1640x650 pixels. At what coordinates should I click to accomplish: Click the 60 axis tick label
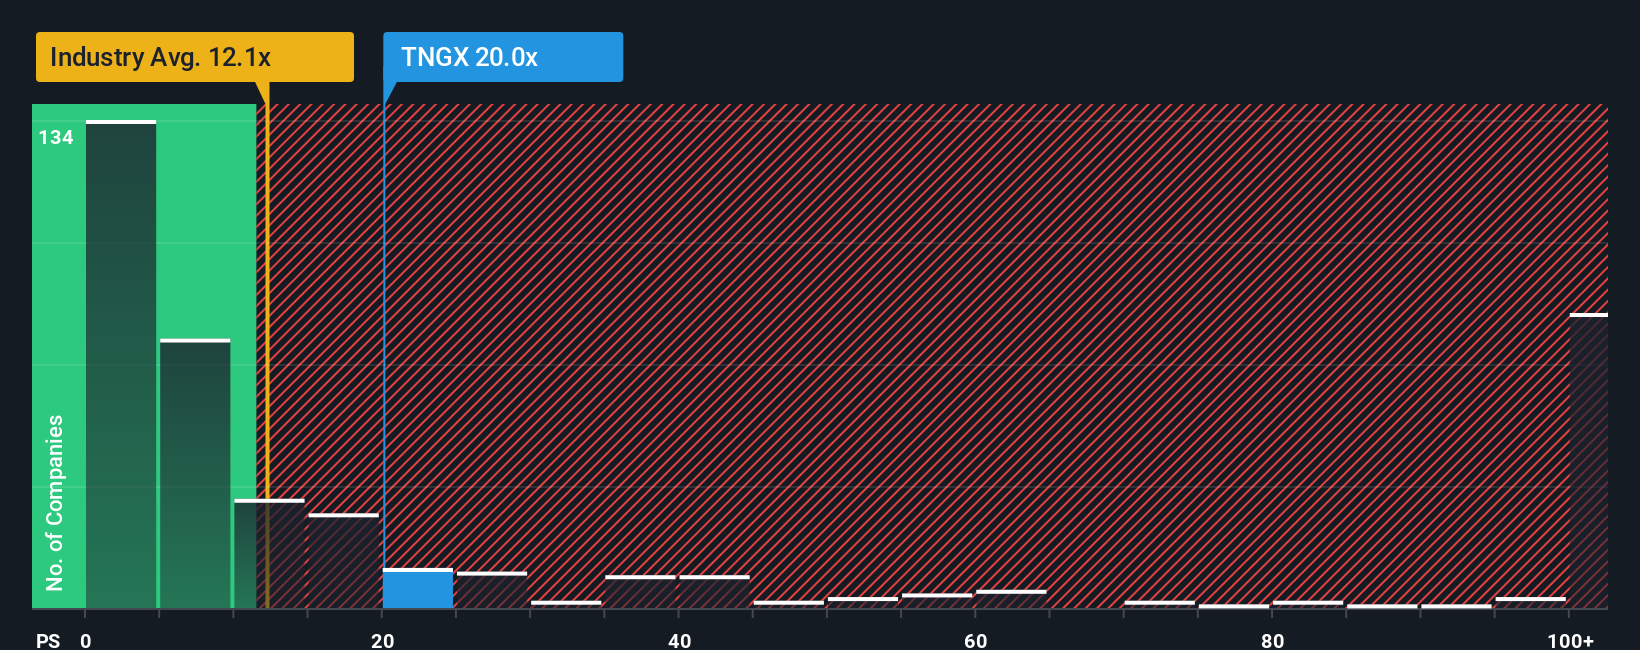975,641
